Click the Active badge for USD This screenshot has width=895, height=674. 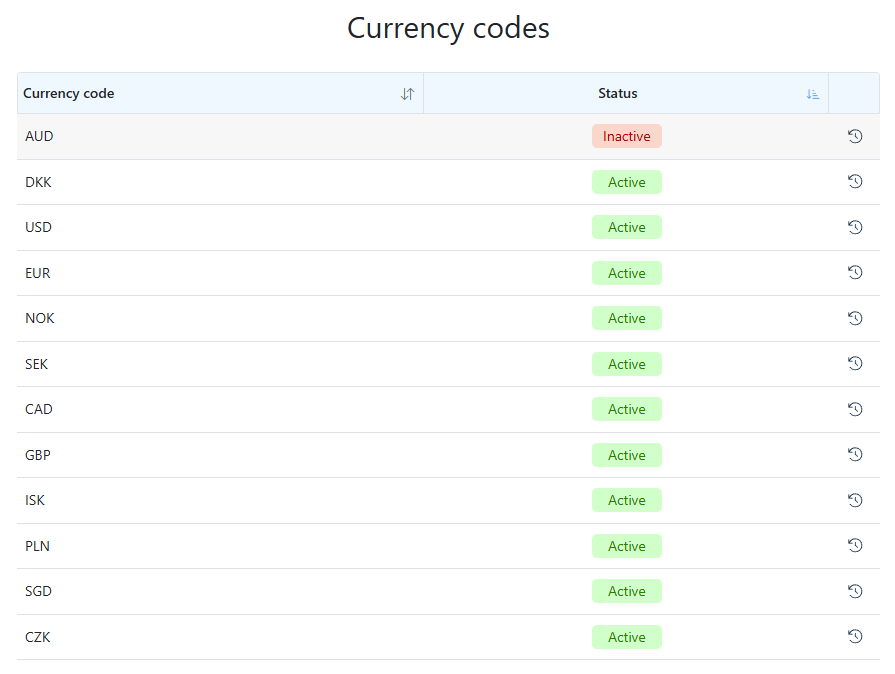tap(627, 227)
